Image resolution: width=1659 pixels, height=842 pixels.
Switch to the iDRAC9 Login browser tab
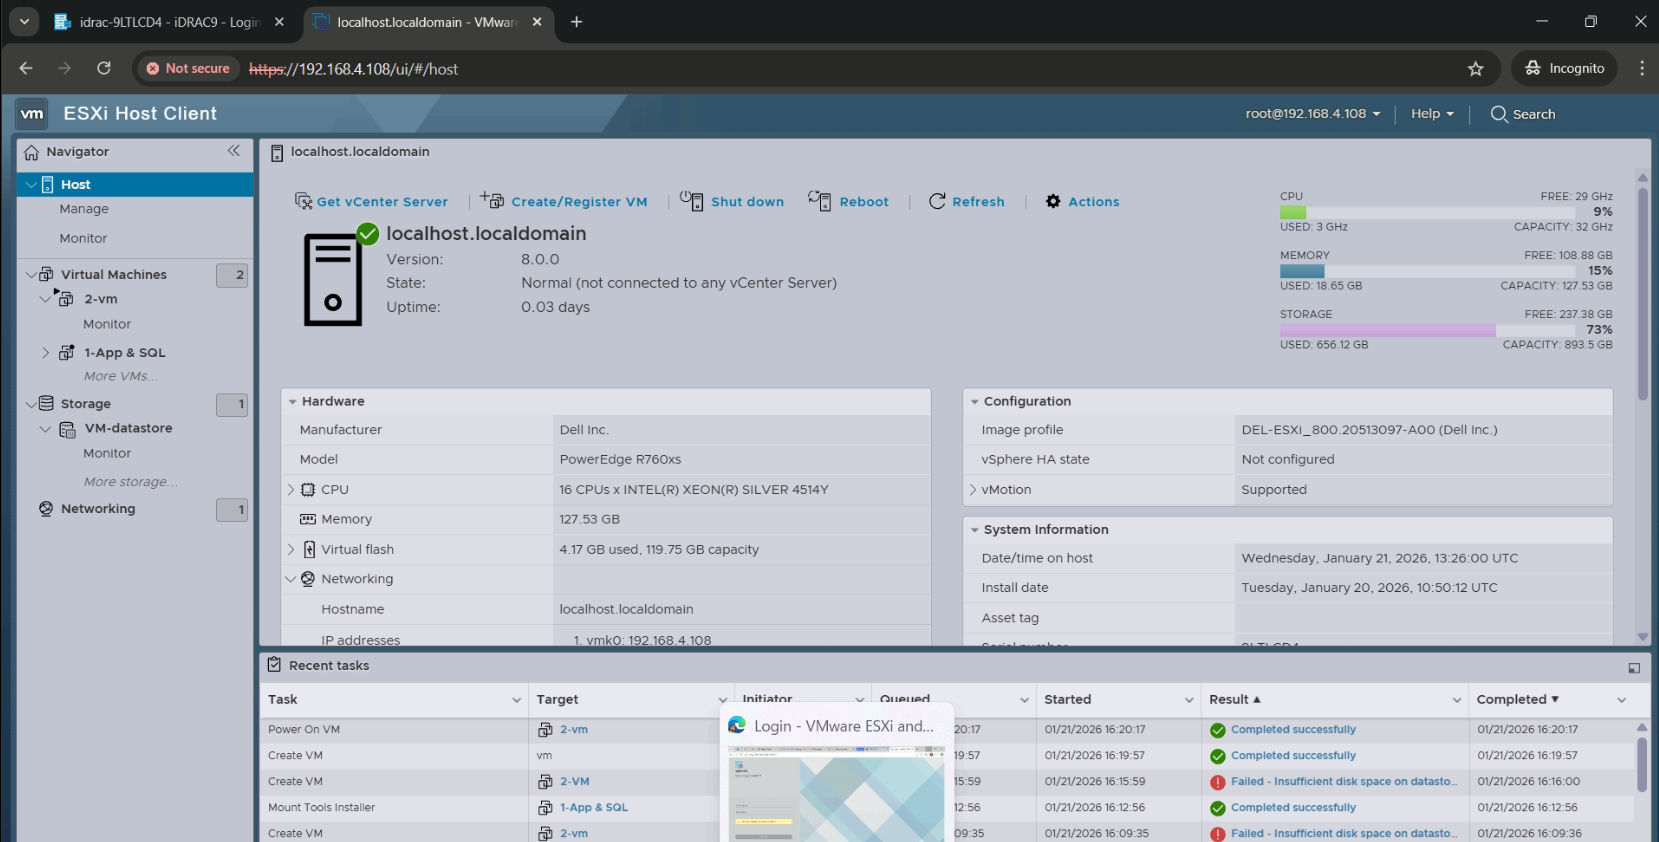(160, 22)
